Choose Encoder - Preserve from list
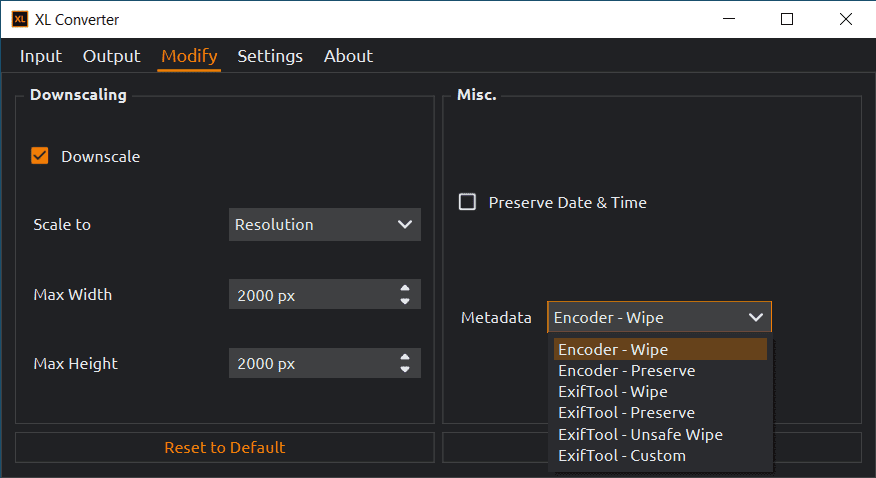The height and width of the screenshot is (478, 876). 626,371
